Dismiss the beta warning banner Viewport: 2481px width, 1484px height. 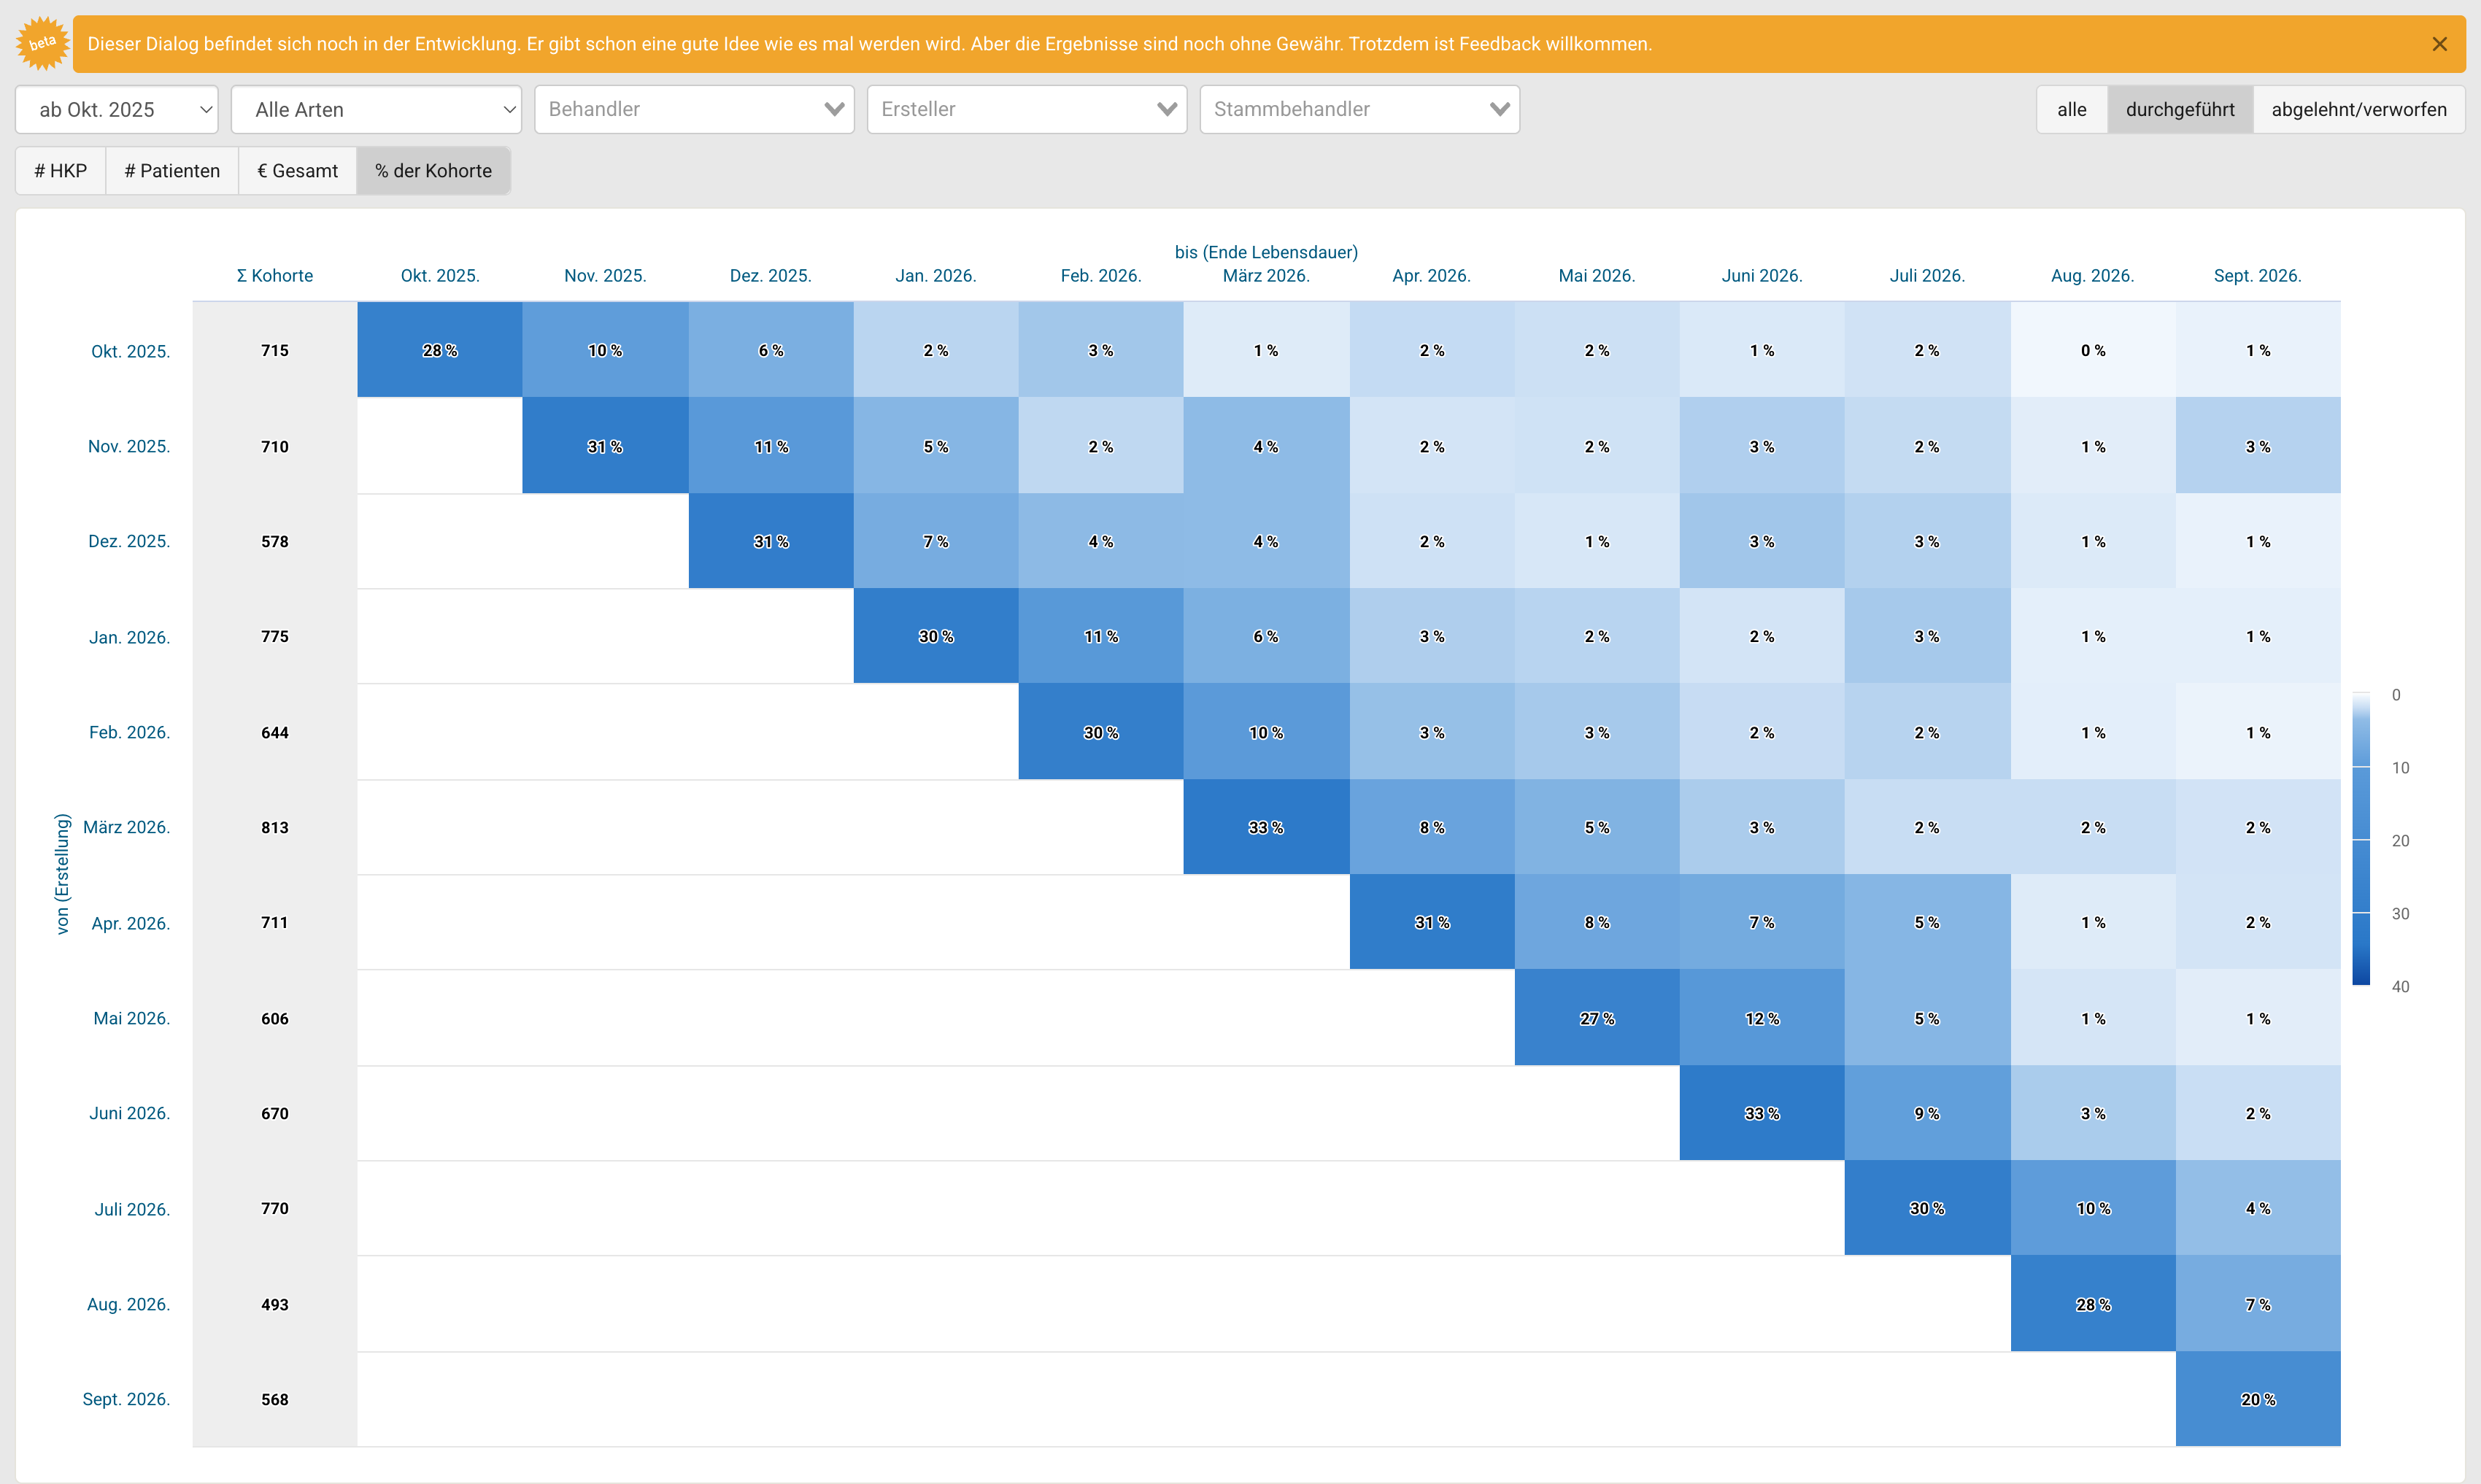[2439, 44]
